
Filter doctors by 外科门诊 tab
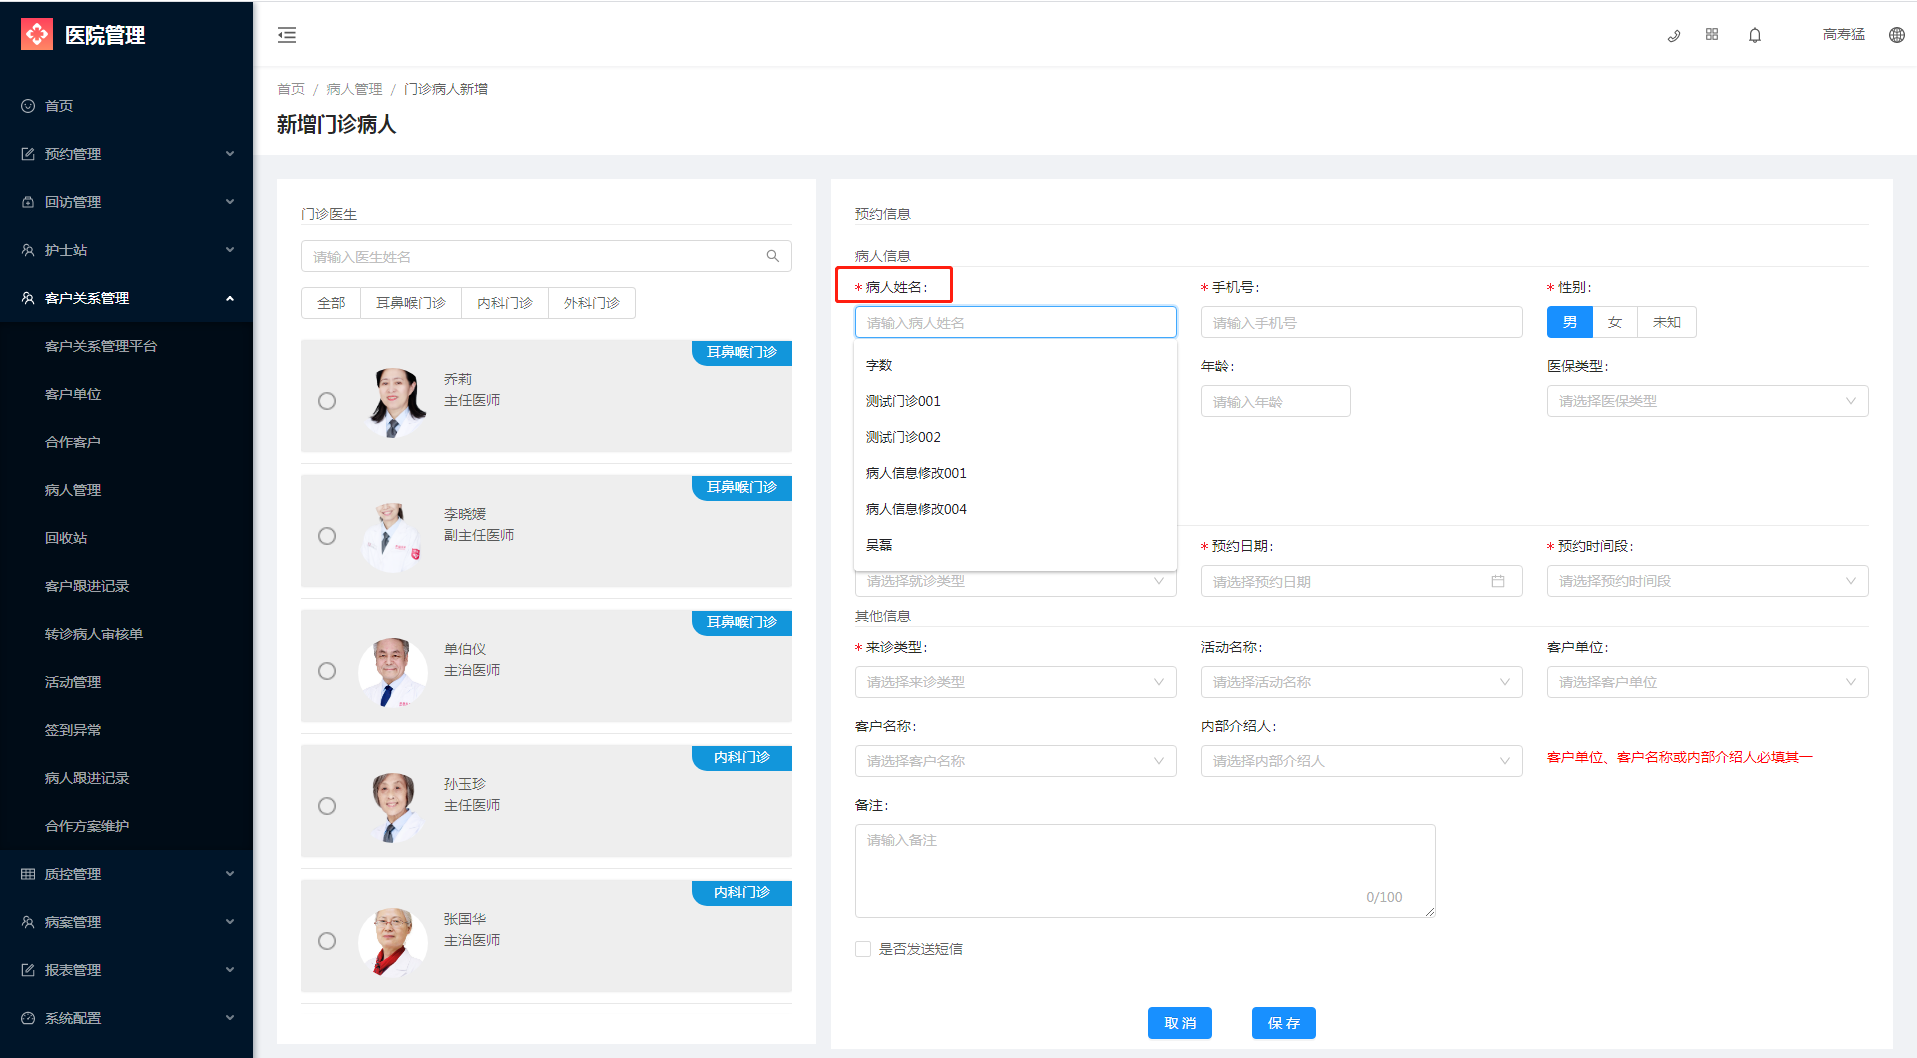coord(592,303)
